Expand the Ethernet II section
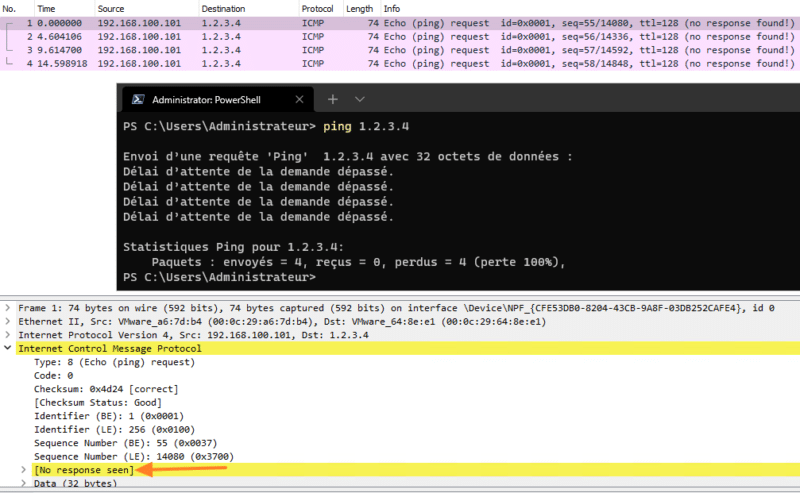This screenshot has width=800, height=493. pyautogui.click(x=9, y=321)
